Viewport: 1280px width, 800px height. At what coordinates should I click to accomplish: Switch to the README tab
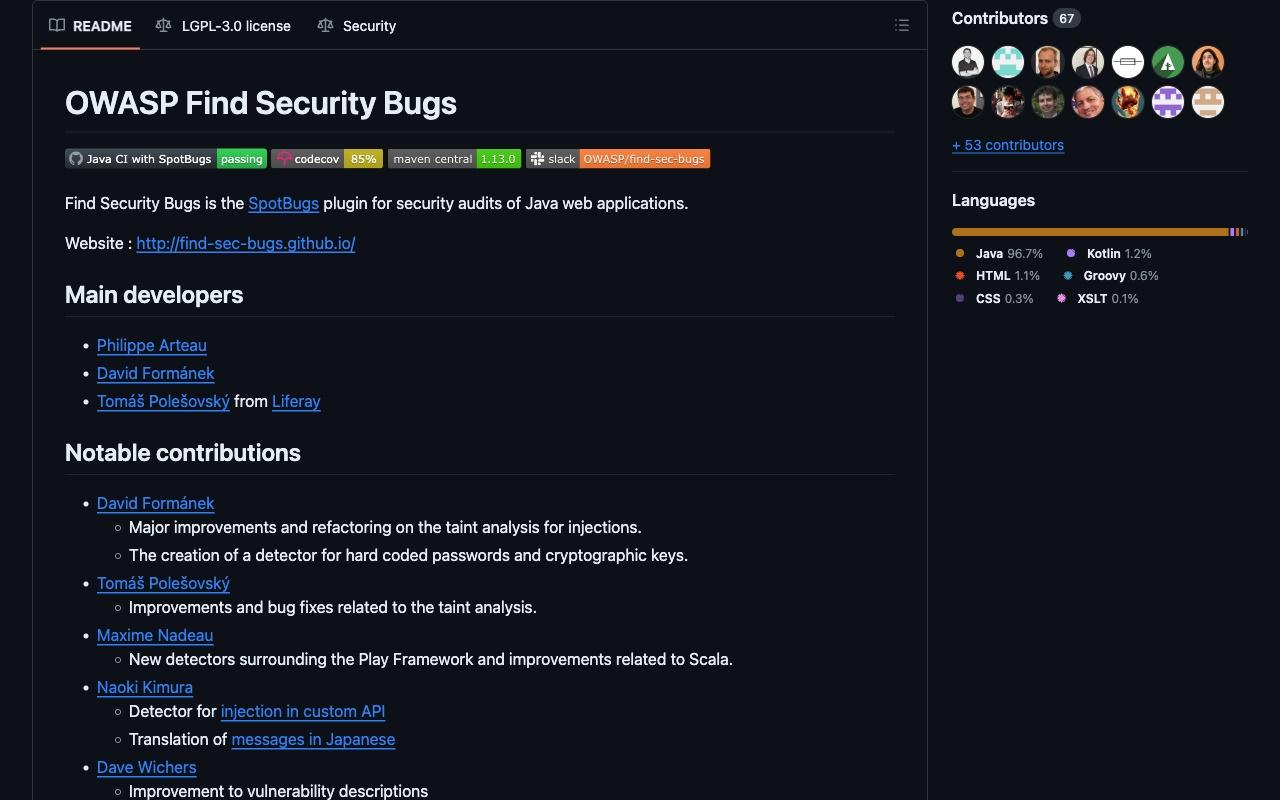point(91,26)
